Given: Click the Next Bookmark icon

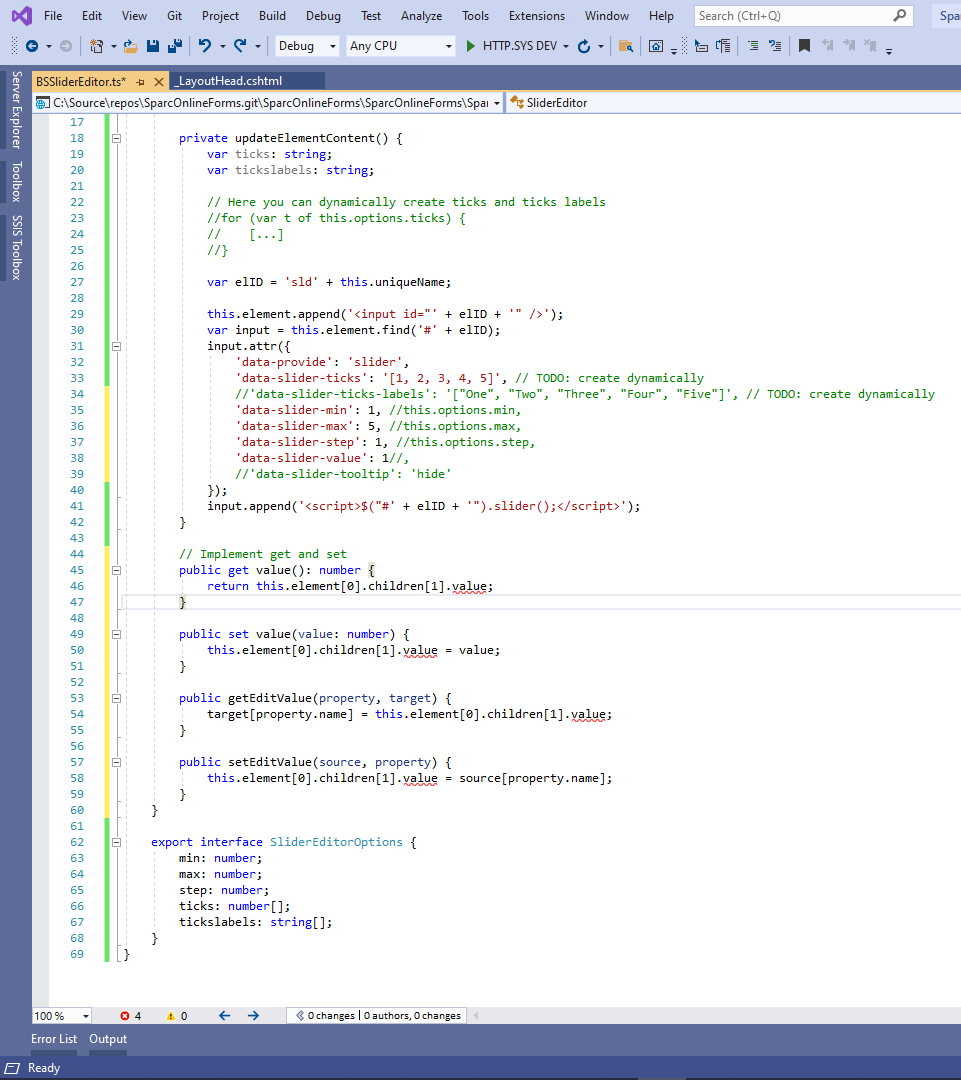Looking at the screenshot, I should 849,46.
